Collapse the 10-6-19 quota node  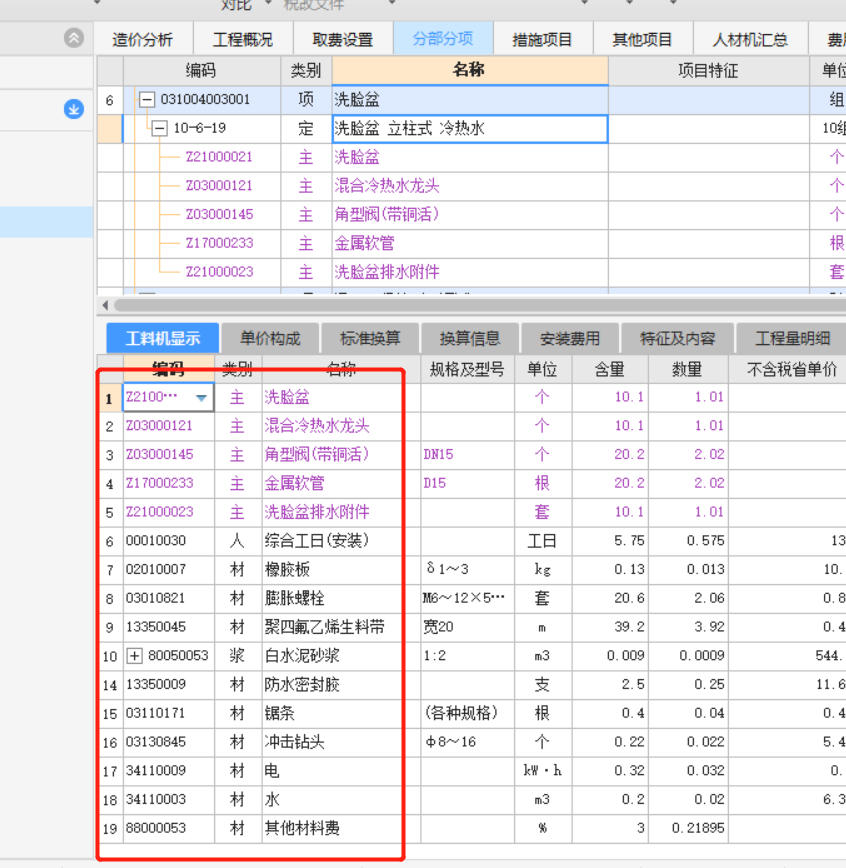coord(159,128)
